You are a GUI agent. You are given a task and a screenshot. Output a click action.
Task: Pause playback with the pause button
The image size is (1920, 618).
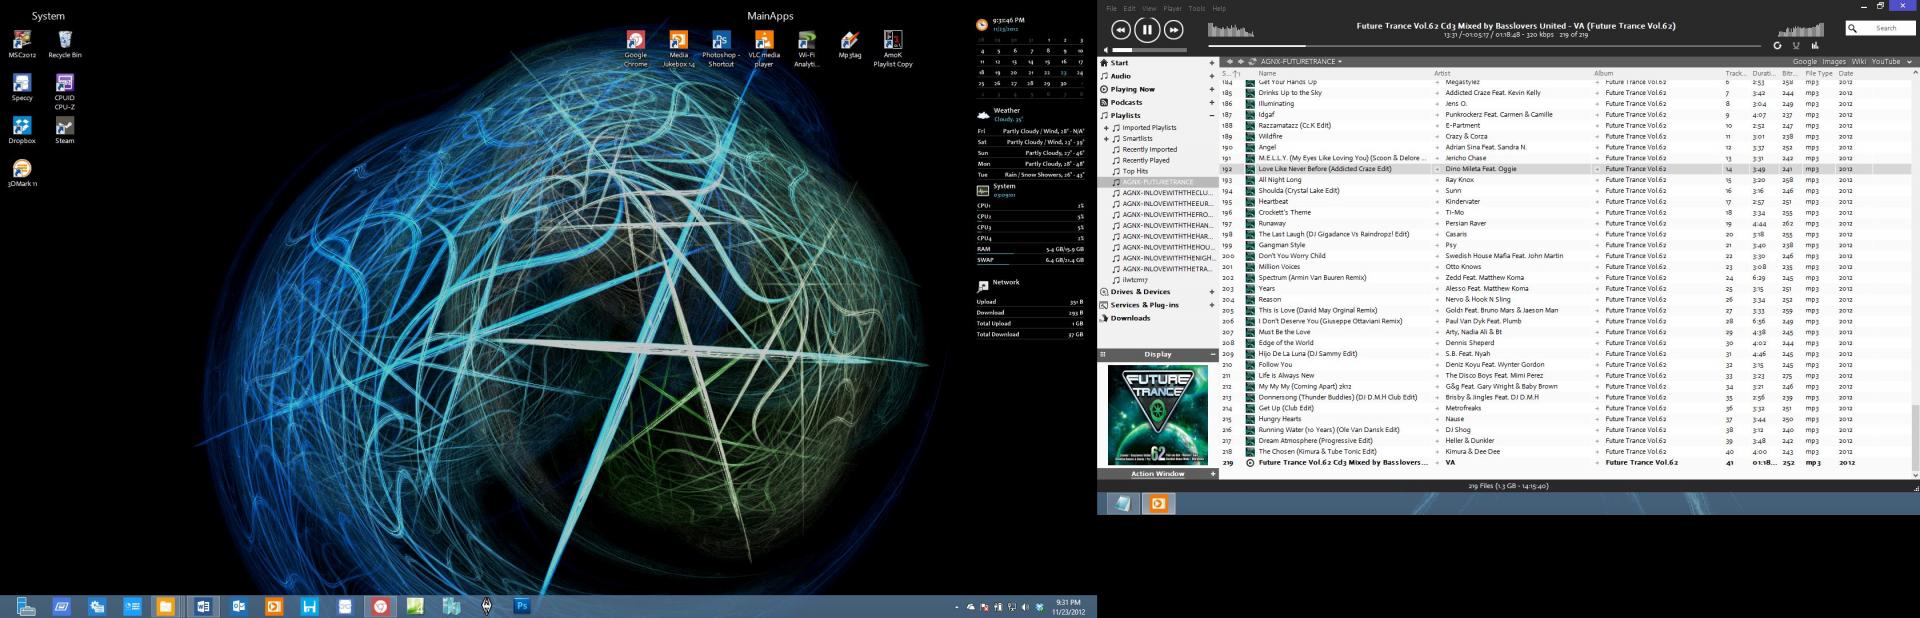[1147, 30]
